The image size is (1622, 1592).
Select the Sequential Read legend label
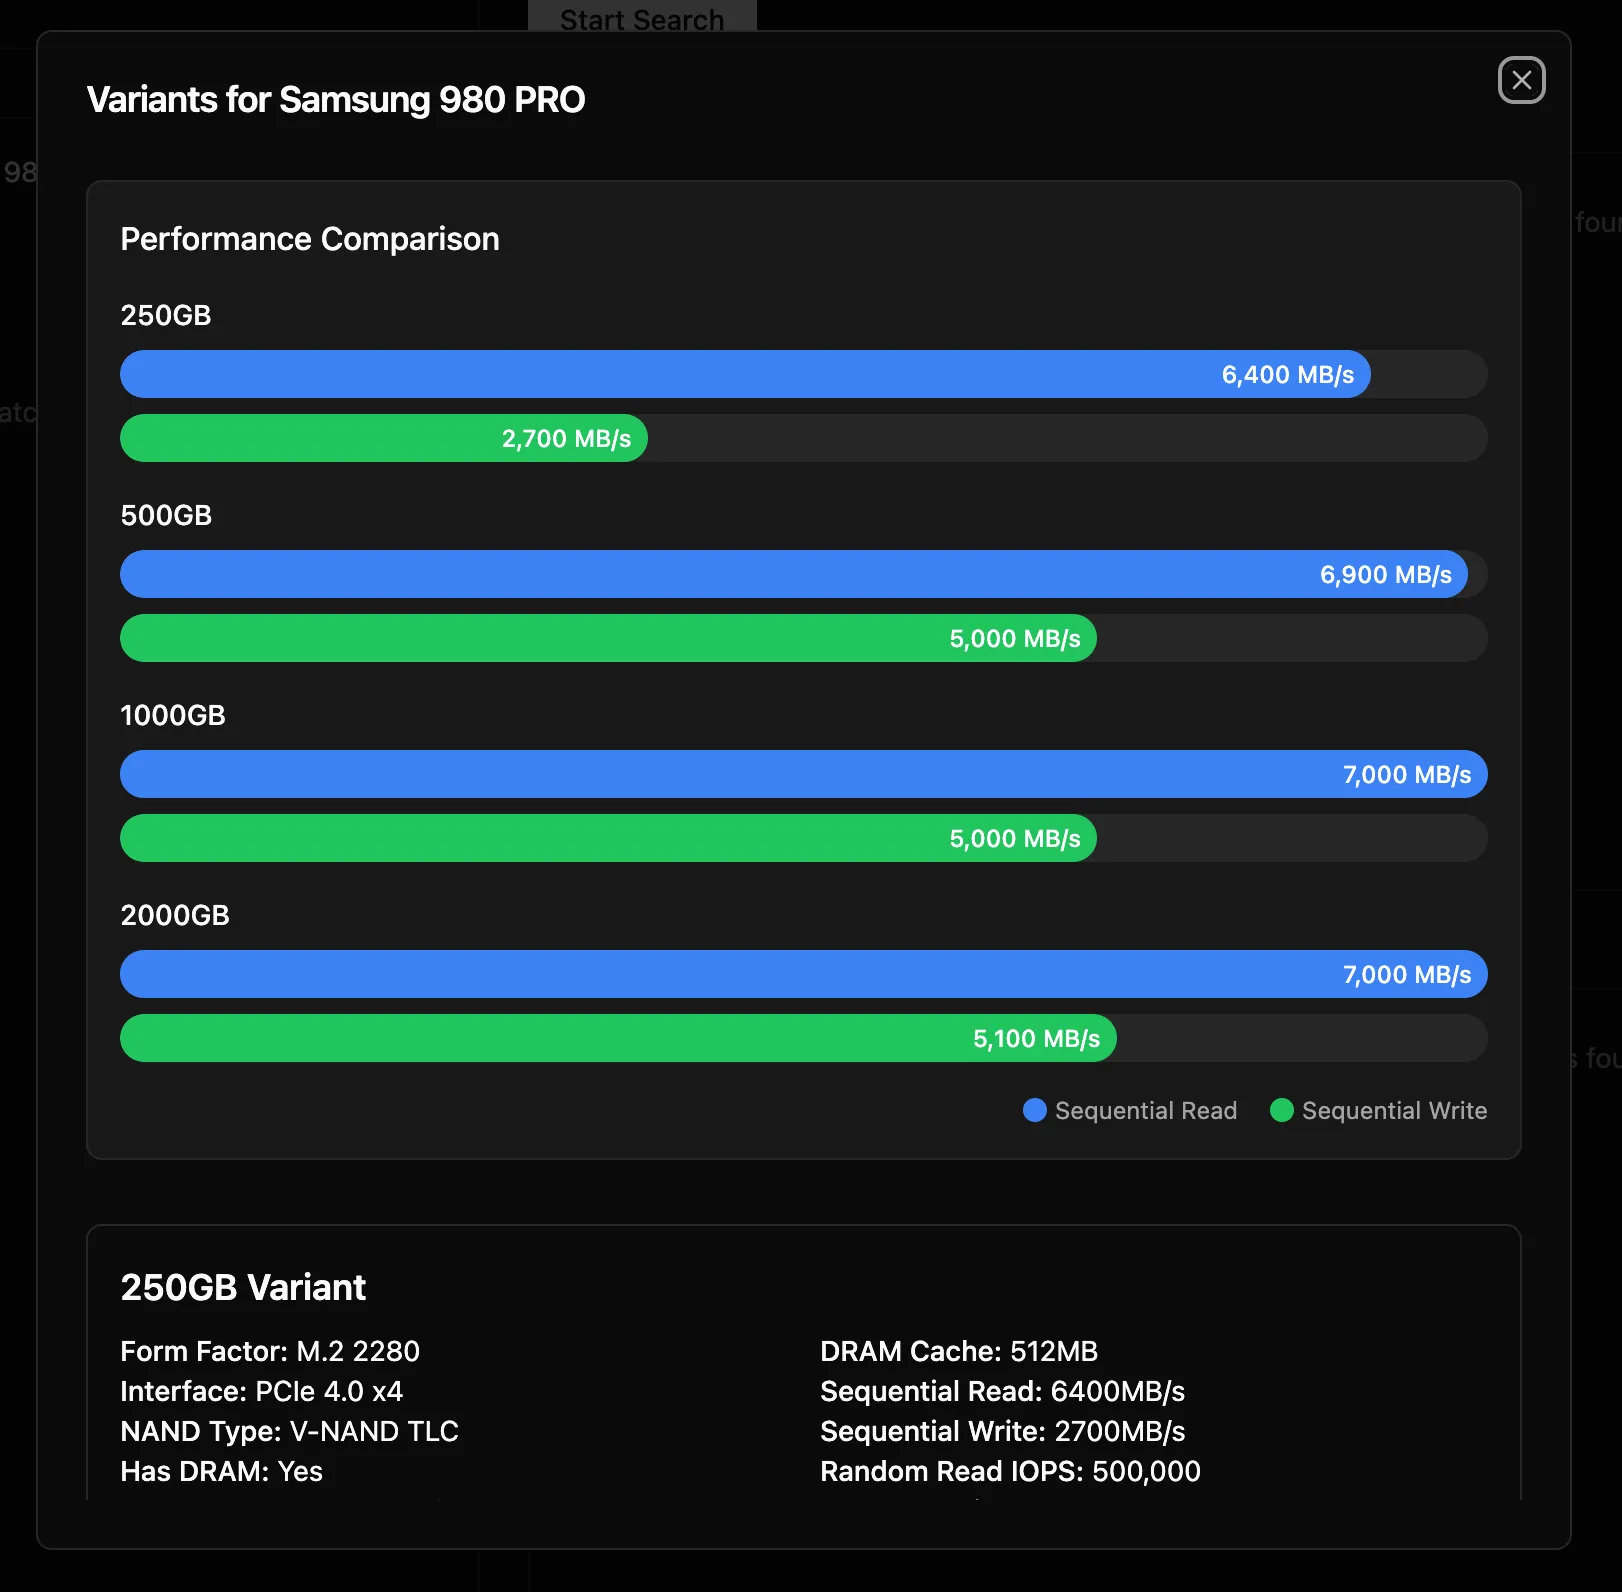(x=1146, y=1110)
